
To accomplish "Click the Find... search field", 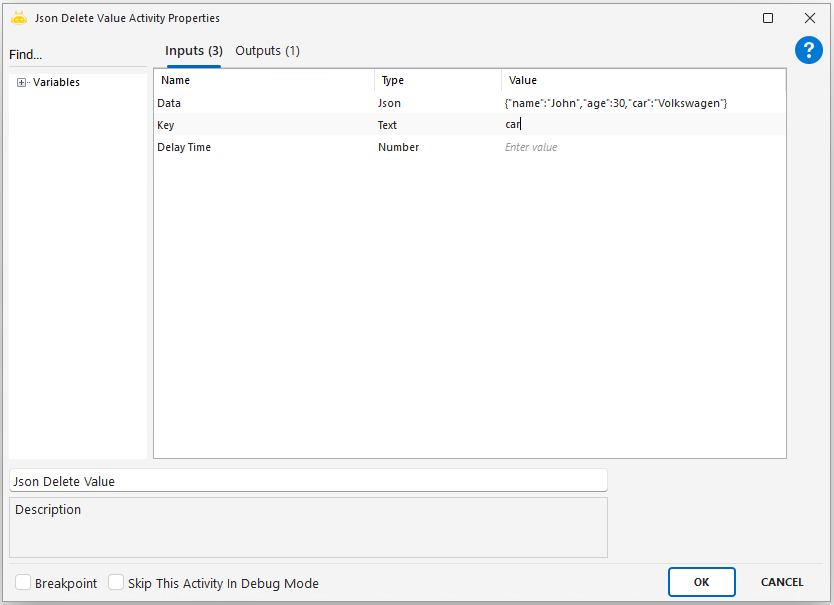I will (x=75, y=55).
